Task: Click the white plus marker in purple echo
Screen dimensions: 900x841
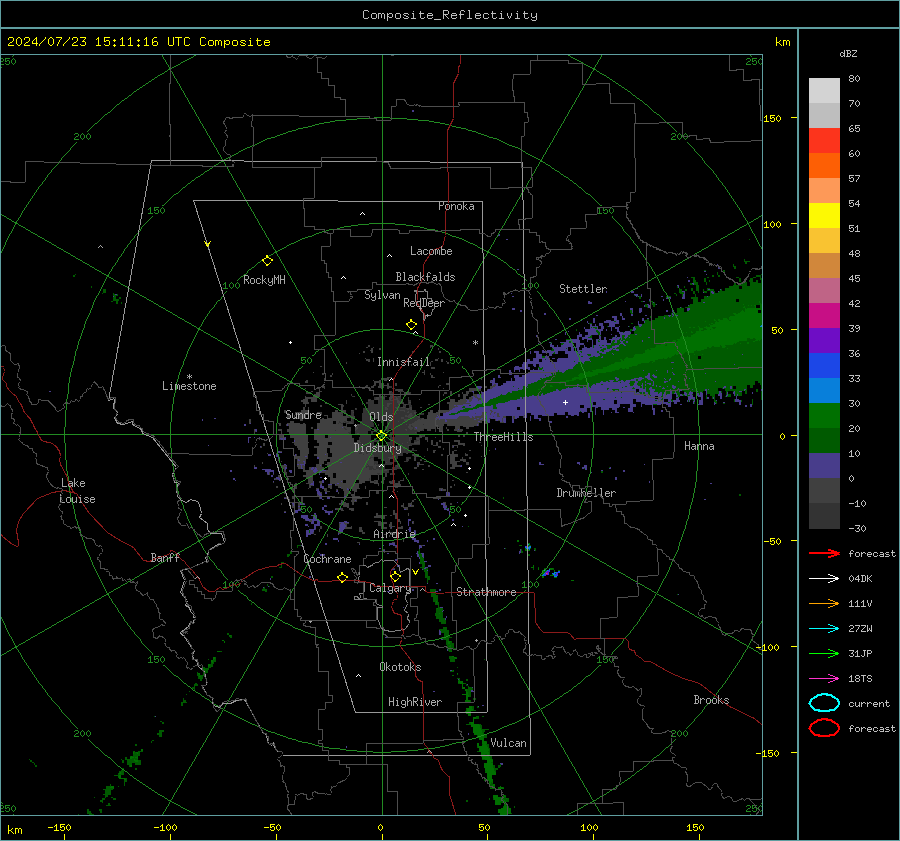Action: click(x=565, y=402)
